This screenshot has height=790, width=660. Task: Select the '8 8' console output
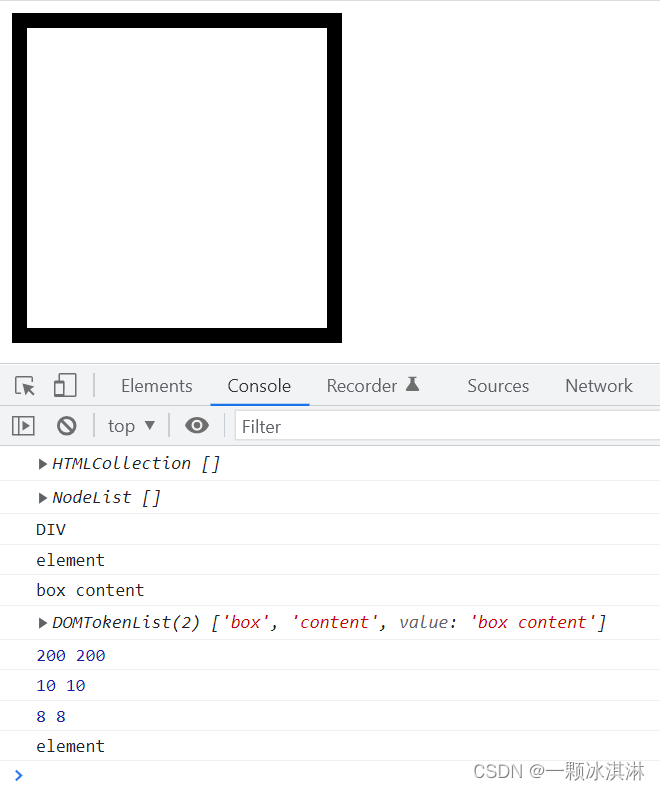(51, 716)
